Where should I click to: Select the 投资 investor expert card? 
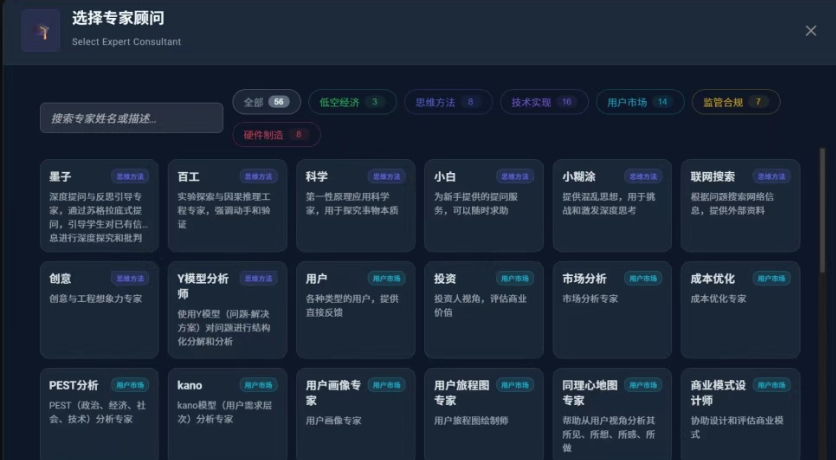483,309
